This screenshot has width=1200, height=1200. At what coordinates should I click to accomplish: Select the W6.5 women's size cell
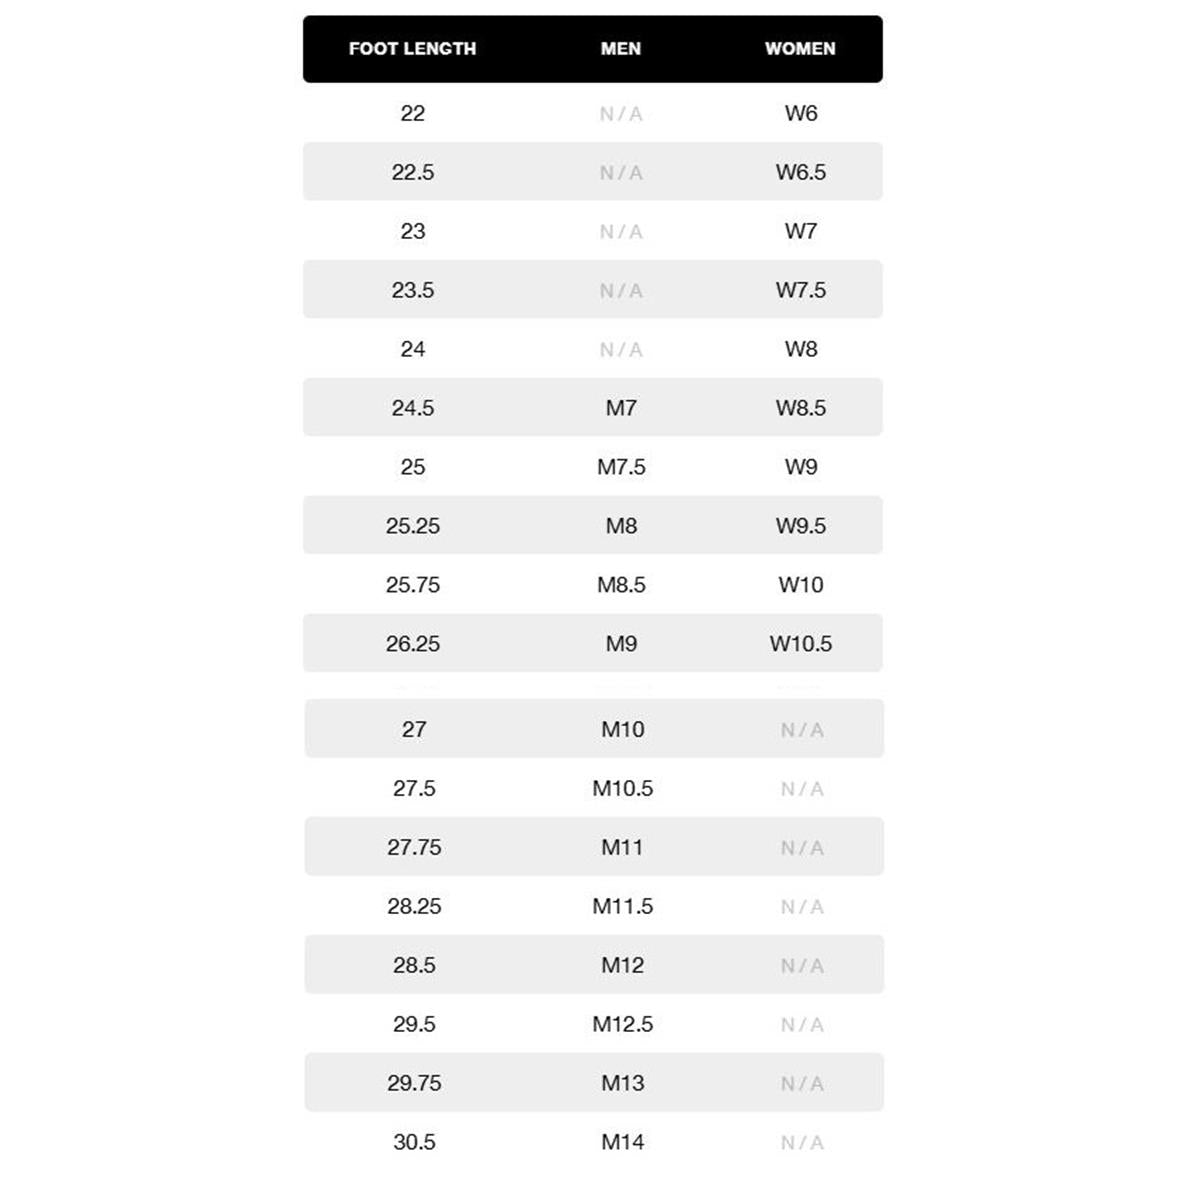[x=801, y=172]
